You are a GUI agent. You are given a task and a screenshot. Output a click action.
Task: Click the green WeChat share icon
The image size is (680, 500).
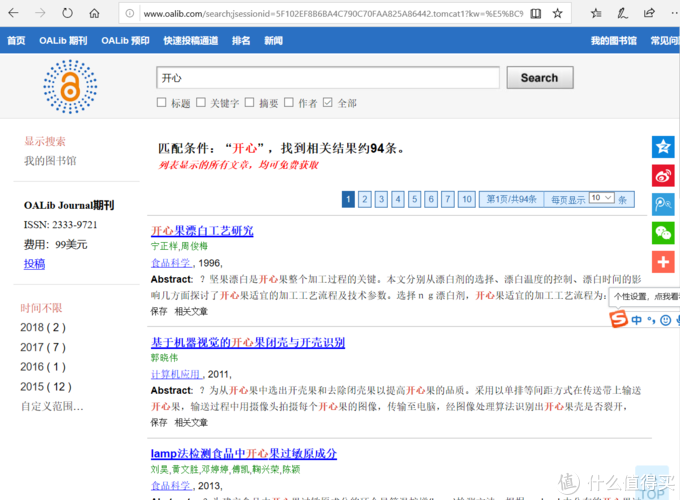(663, 233)
